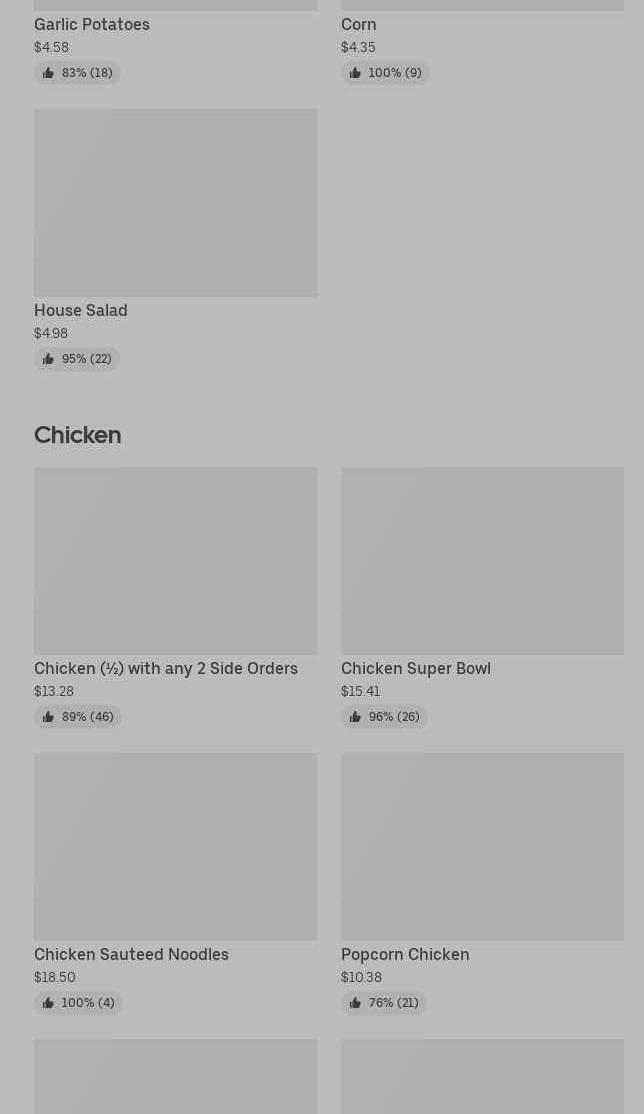Click thumbs-up icon under Chicken (½) with 2 Sides
The height and width of the screenshot is (1114, 644).
pyautogui.click(x=48, y=717)
